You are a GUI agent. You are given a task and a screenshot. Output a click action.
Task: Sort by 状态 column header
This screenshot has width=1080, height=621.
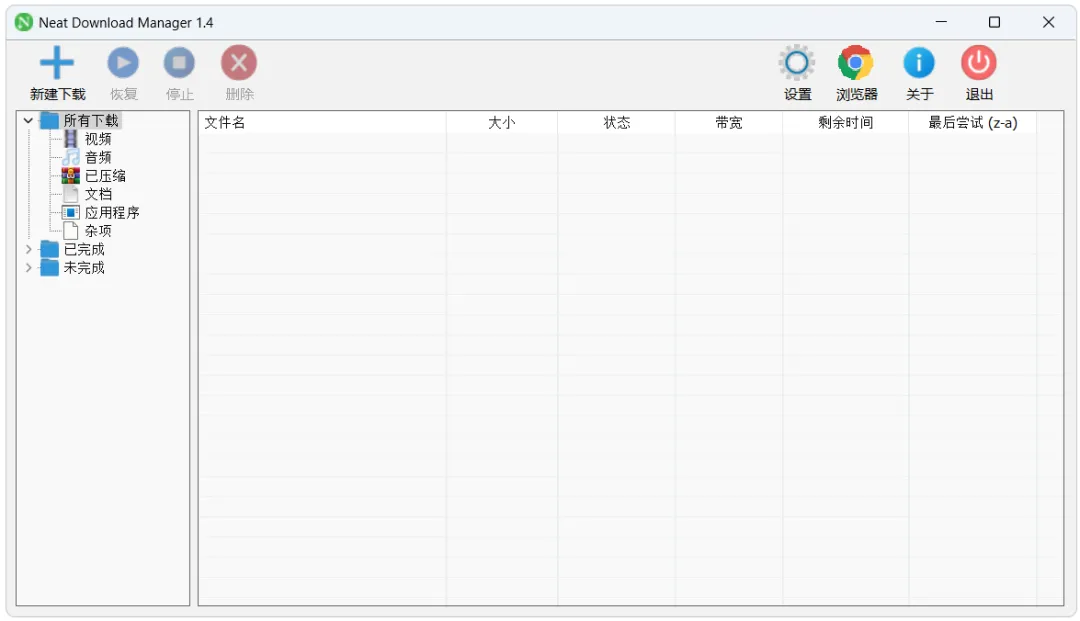click(616, 123)
